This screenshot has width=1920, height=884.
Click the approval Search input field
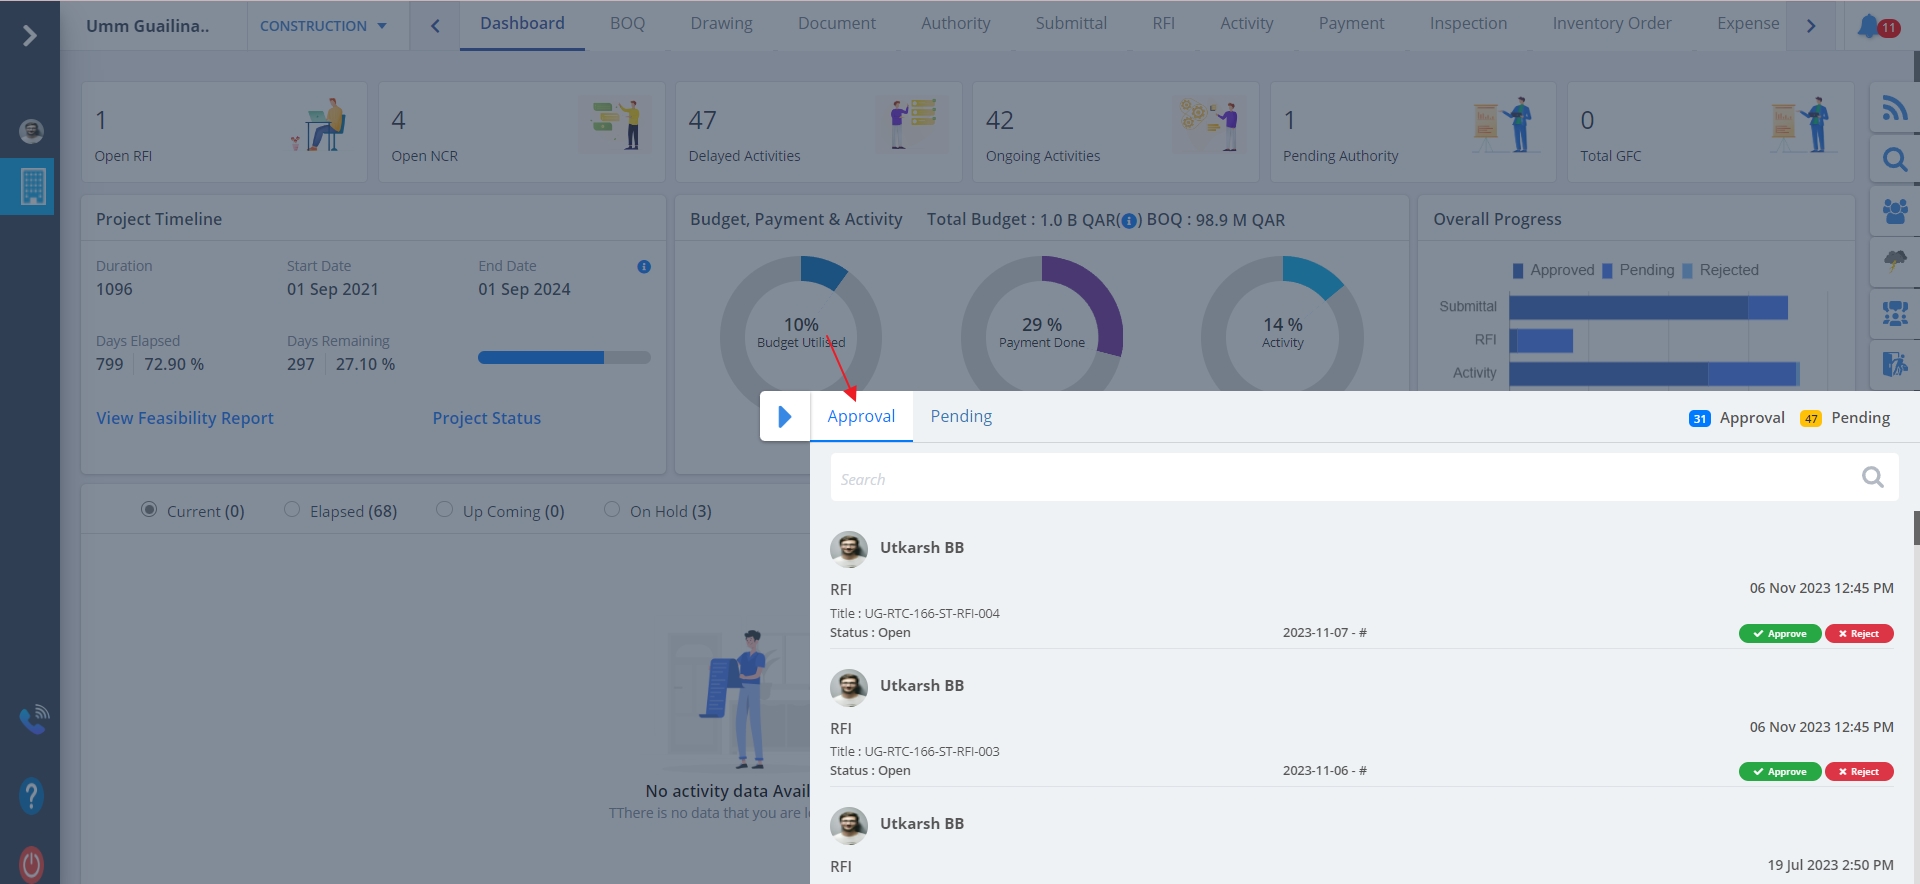[x=1340, y=479]
